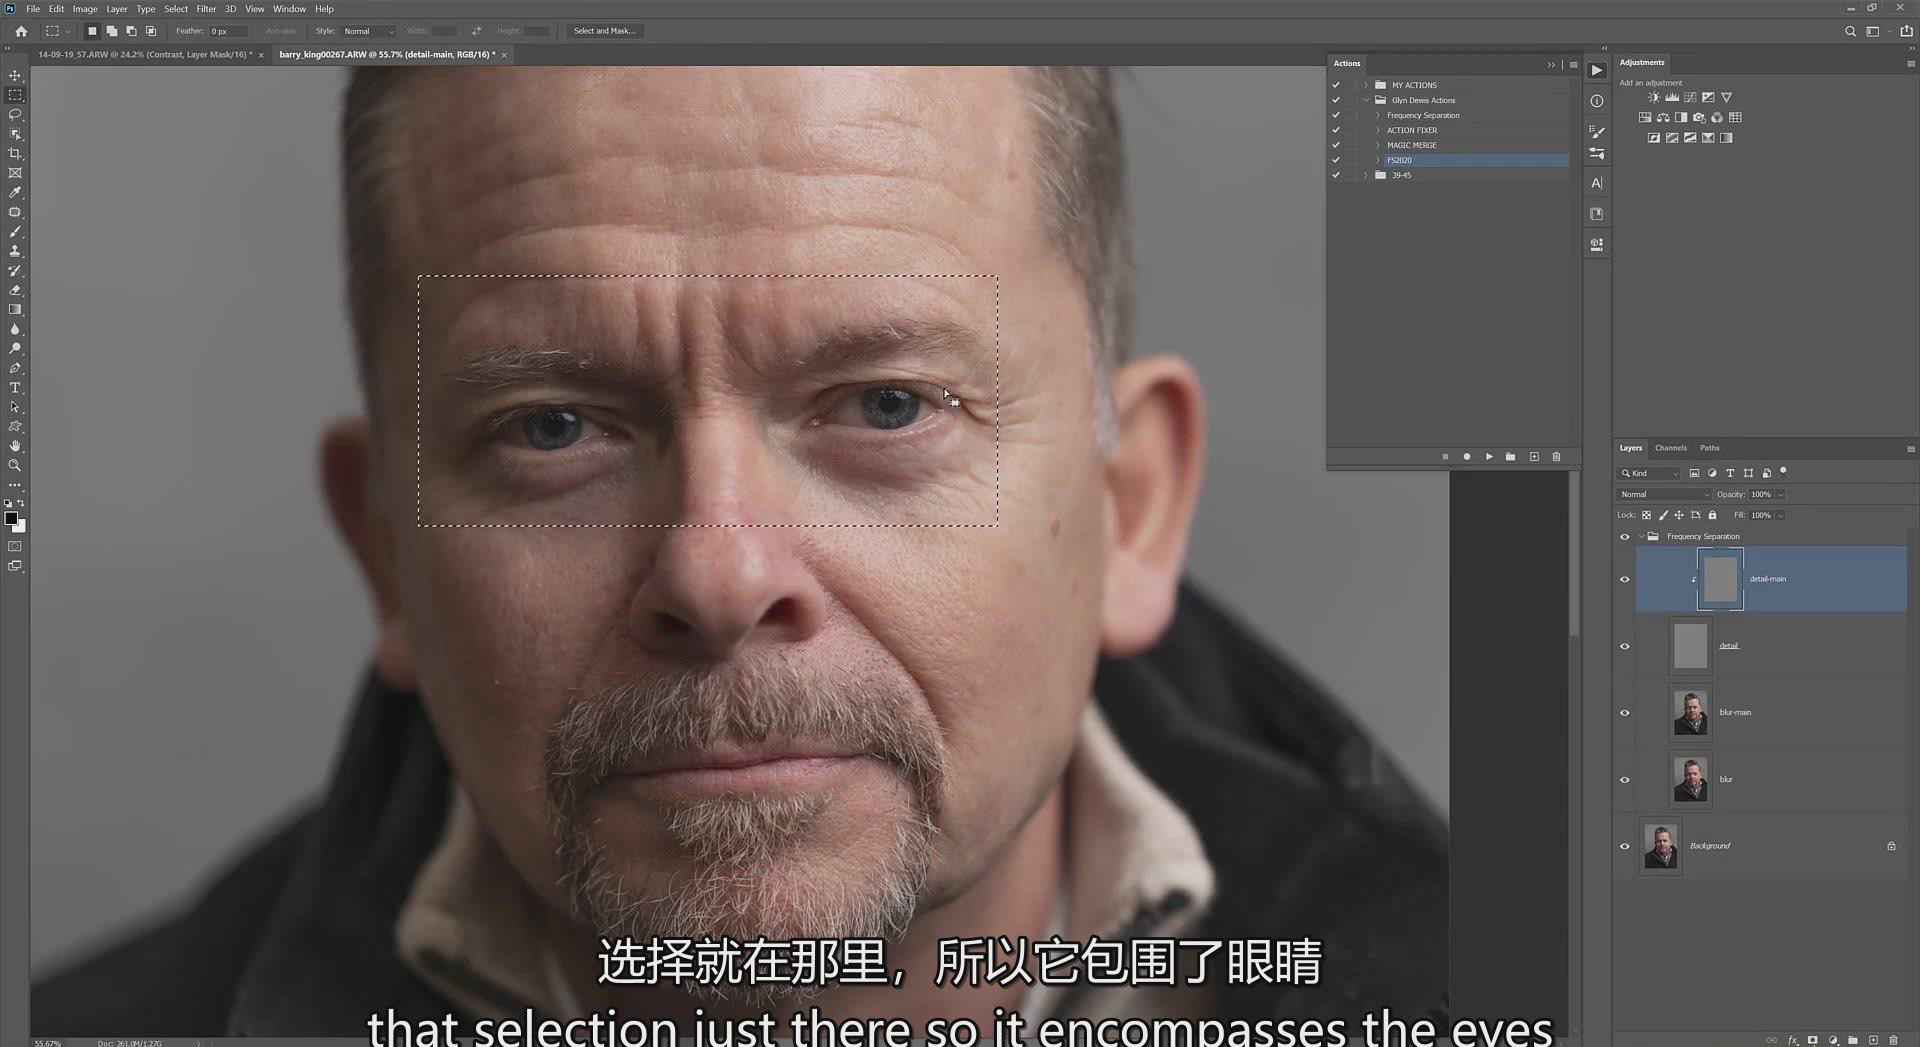Viewport: 1920px width, 1047px height.
Task: Switch to the Channels tab
Action: click(x=1670, y=448)
